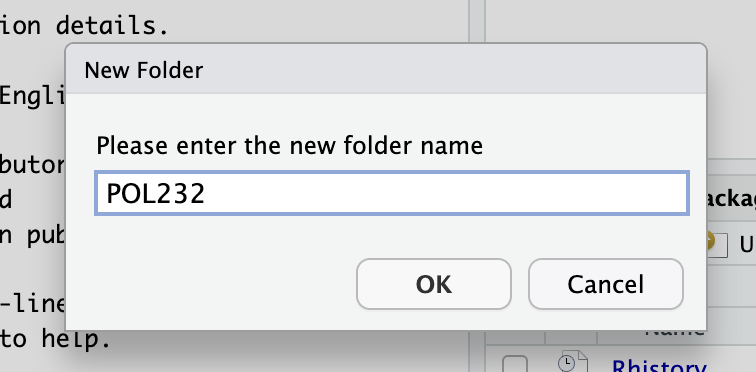Image resolution: width=756 pixels, height=372 pixels.
Task: Click the Update button labeled U
Action: coord(747,245)
